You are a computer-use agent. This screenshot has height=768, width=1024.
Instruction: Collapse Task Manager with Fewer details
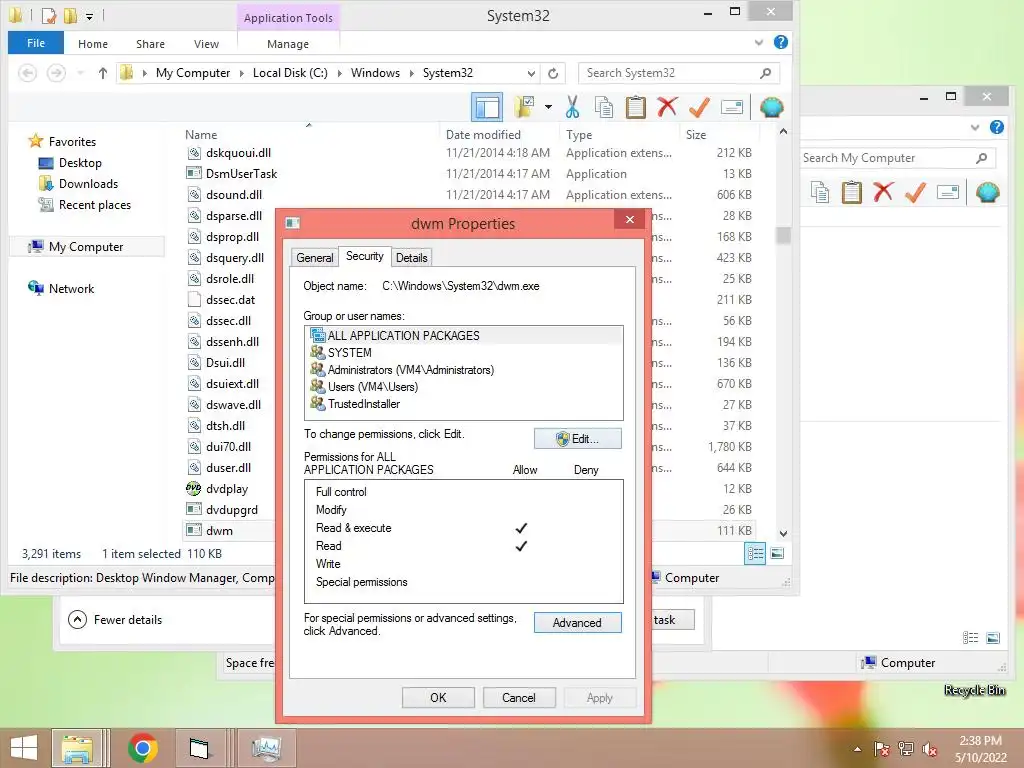coord(115,620)
